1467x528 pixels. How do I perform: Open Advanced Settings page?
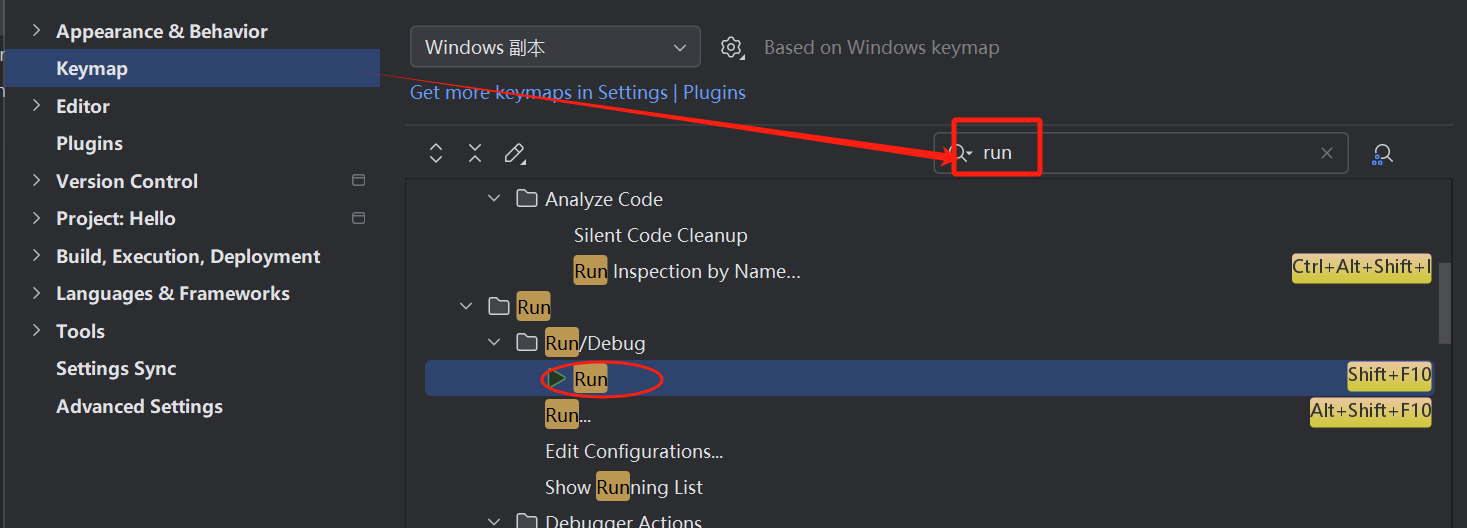click(x=139, y=406)
